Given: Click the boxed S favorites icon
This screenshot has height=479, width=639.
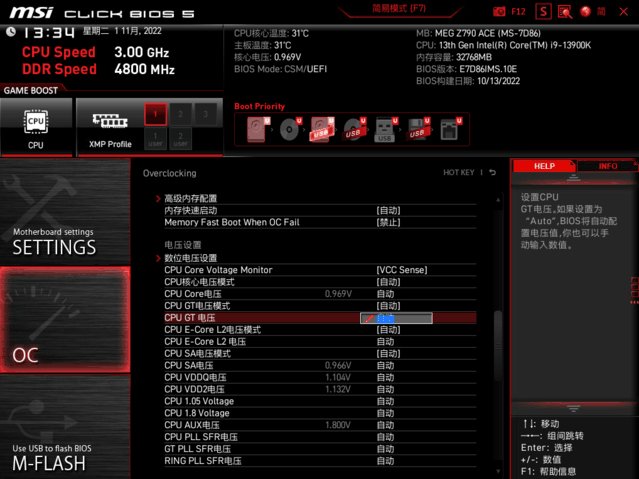Looking at the screenshot, I should (543, 11).
